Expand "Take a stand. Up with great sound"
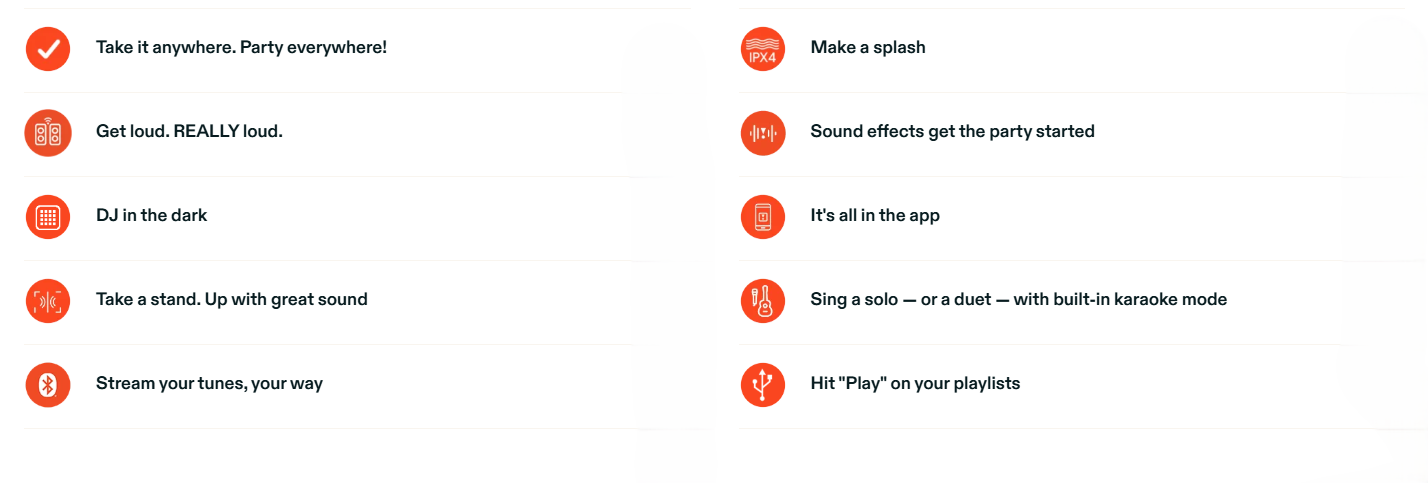 click(x=232, y=299)
